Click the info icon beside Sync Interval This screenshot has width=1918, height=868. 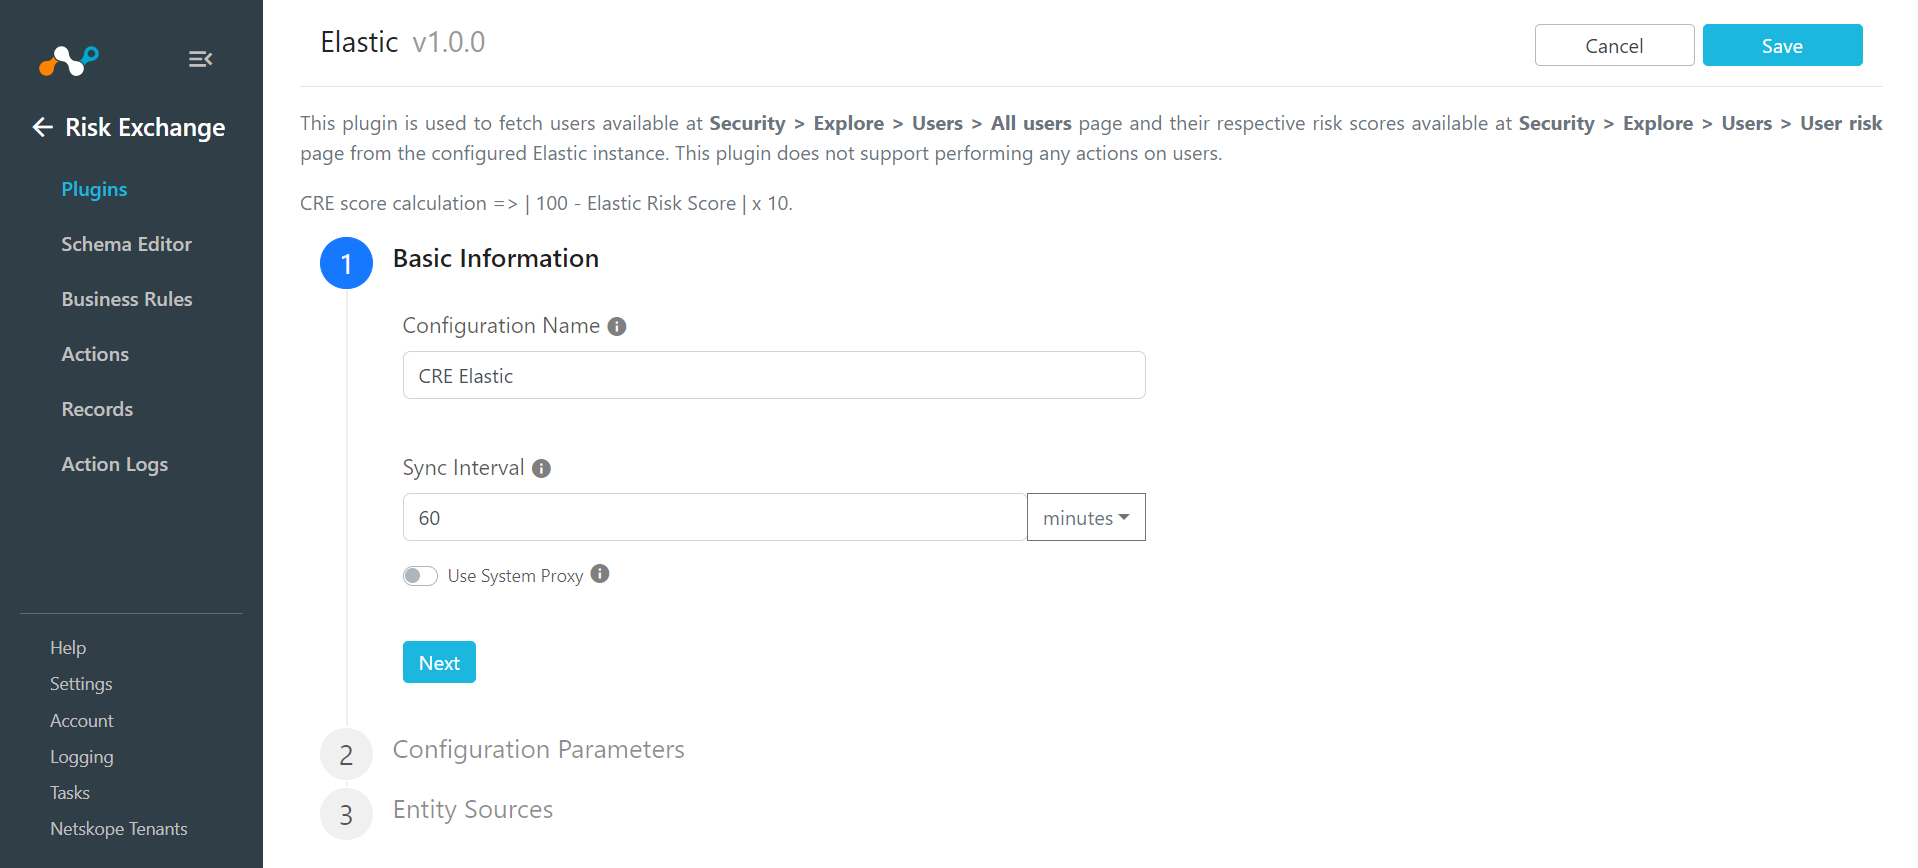[541, 468]
